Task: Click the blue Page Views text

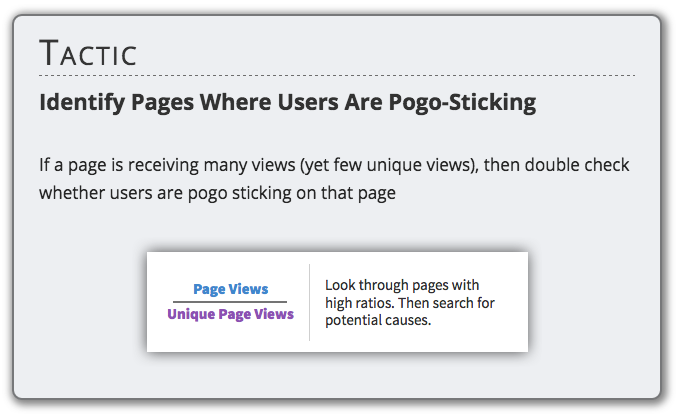Action: (x=231, y=289)
